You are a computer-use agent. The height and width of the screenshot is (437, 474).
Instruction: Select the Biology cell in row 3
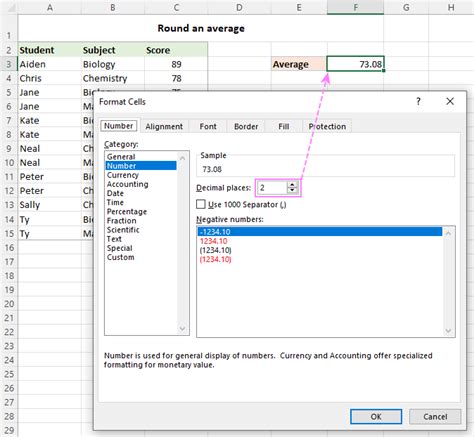(113, 64)
